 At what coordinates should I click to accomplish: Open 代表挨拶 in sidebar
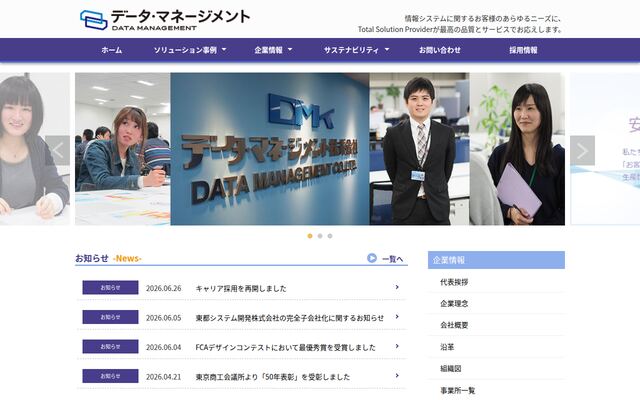click(x=454, y=282)
